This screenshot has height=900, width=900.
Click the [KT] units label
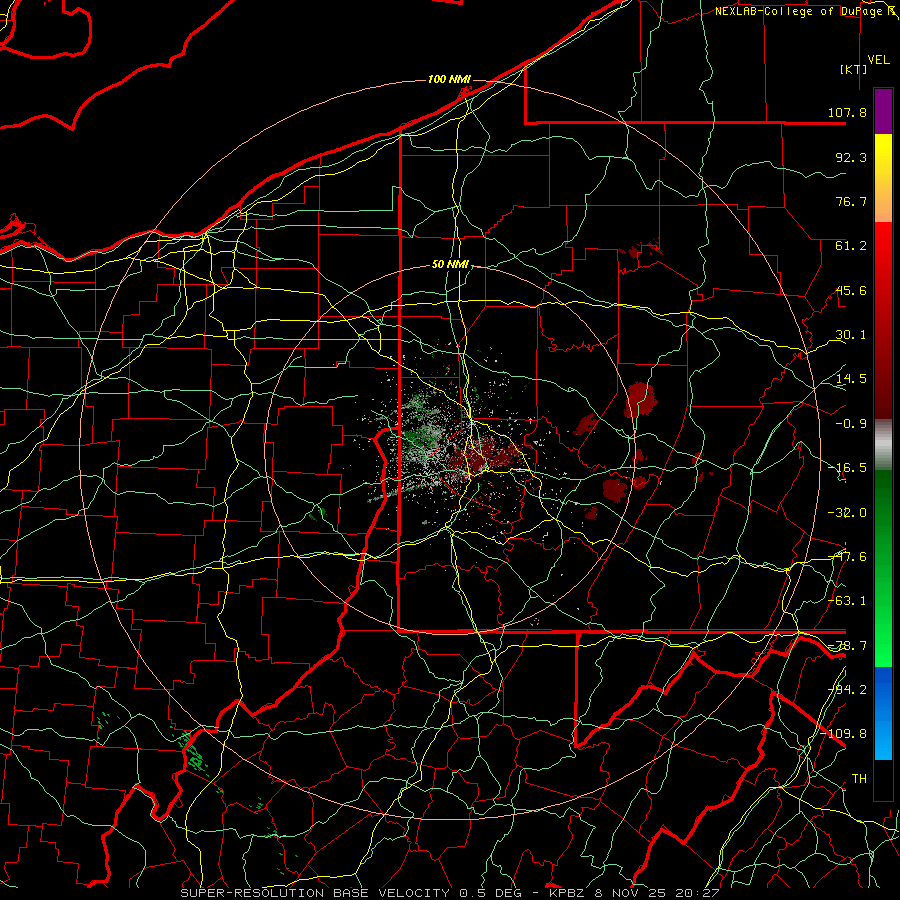coord(854,69)
